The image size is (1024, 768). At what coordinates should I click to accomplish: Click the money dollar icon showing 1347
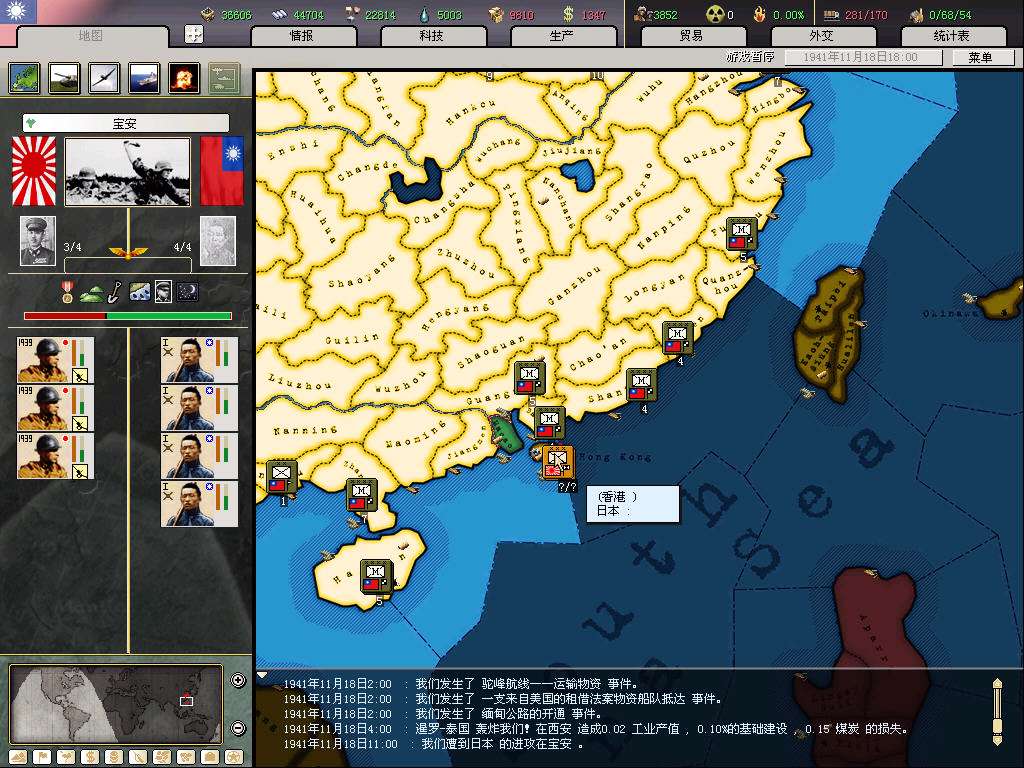click(x=568, y=14)
